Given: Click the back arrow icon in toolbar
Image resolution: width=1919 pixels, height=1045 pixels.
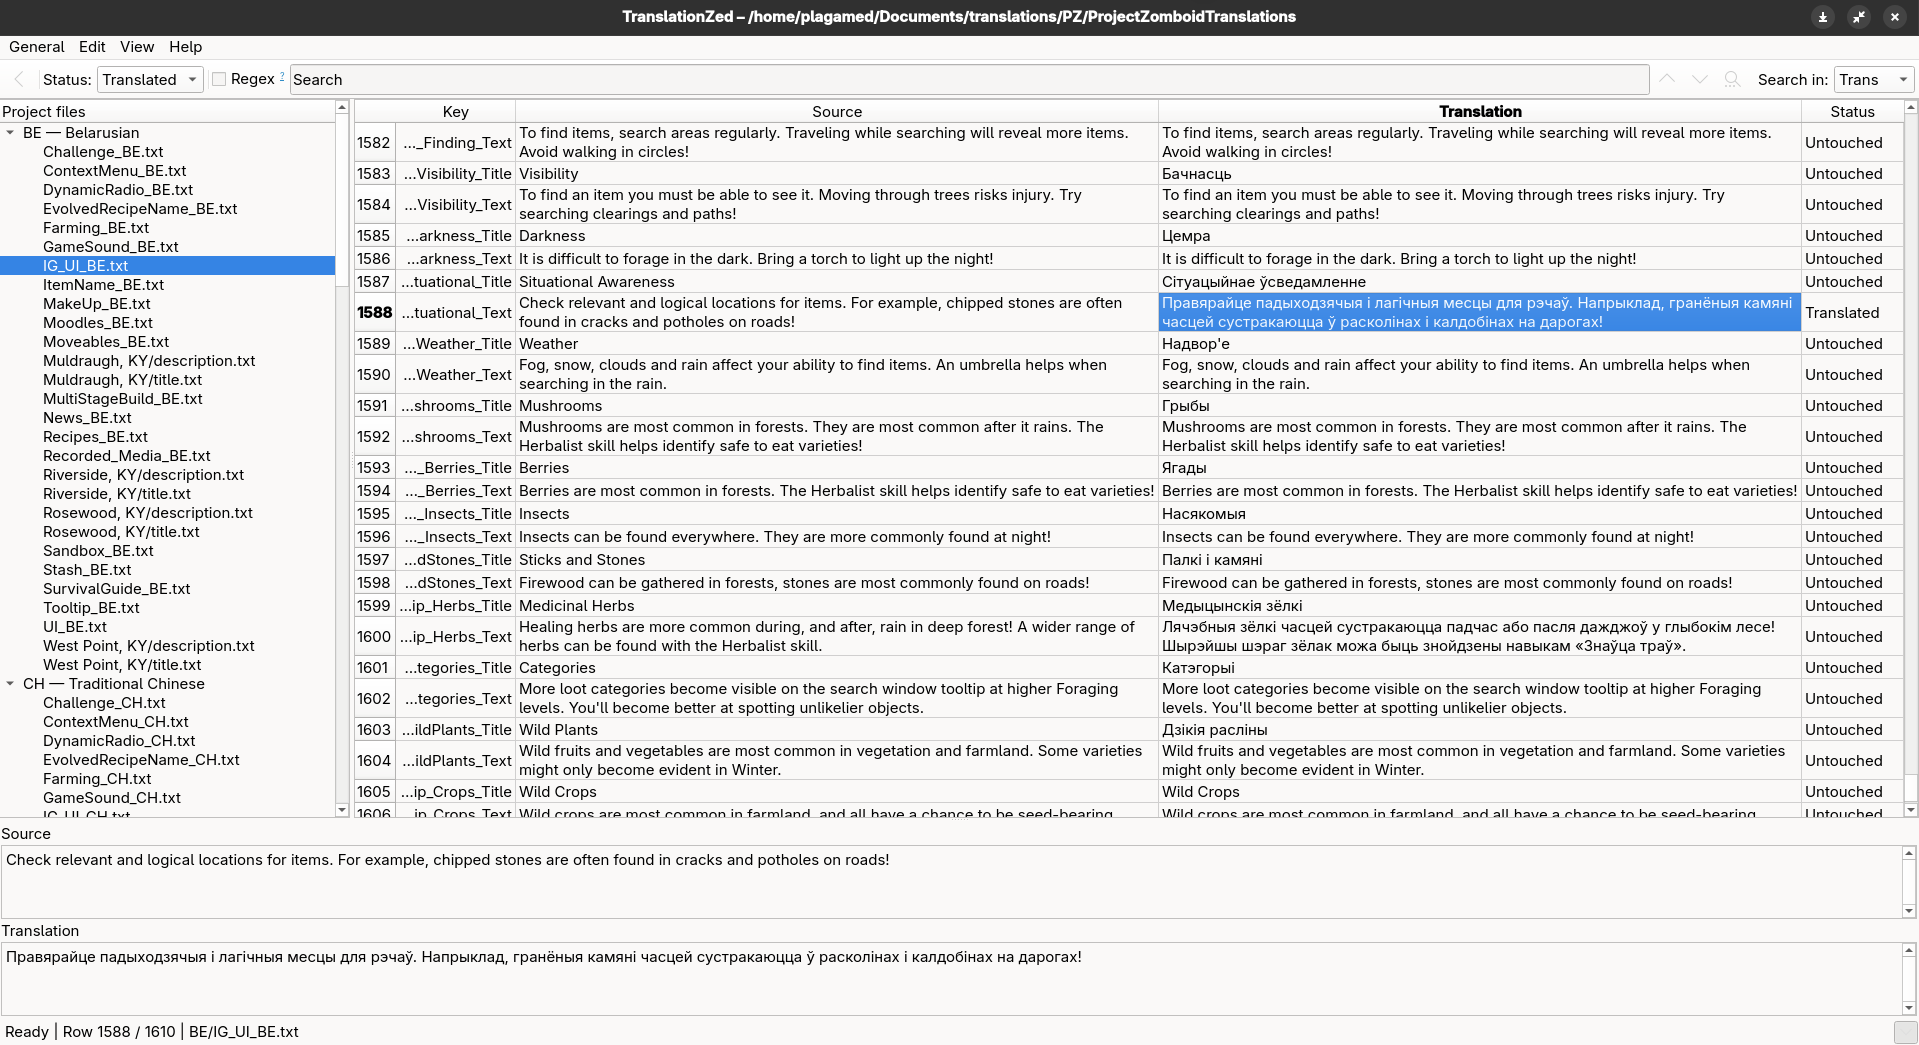Looking at the screenshot, I should pyautogui.click(x=19, y=79).
